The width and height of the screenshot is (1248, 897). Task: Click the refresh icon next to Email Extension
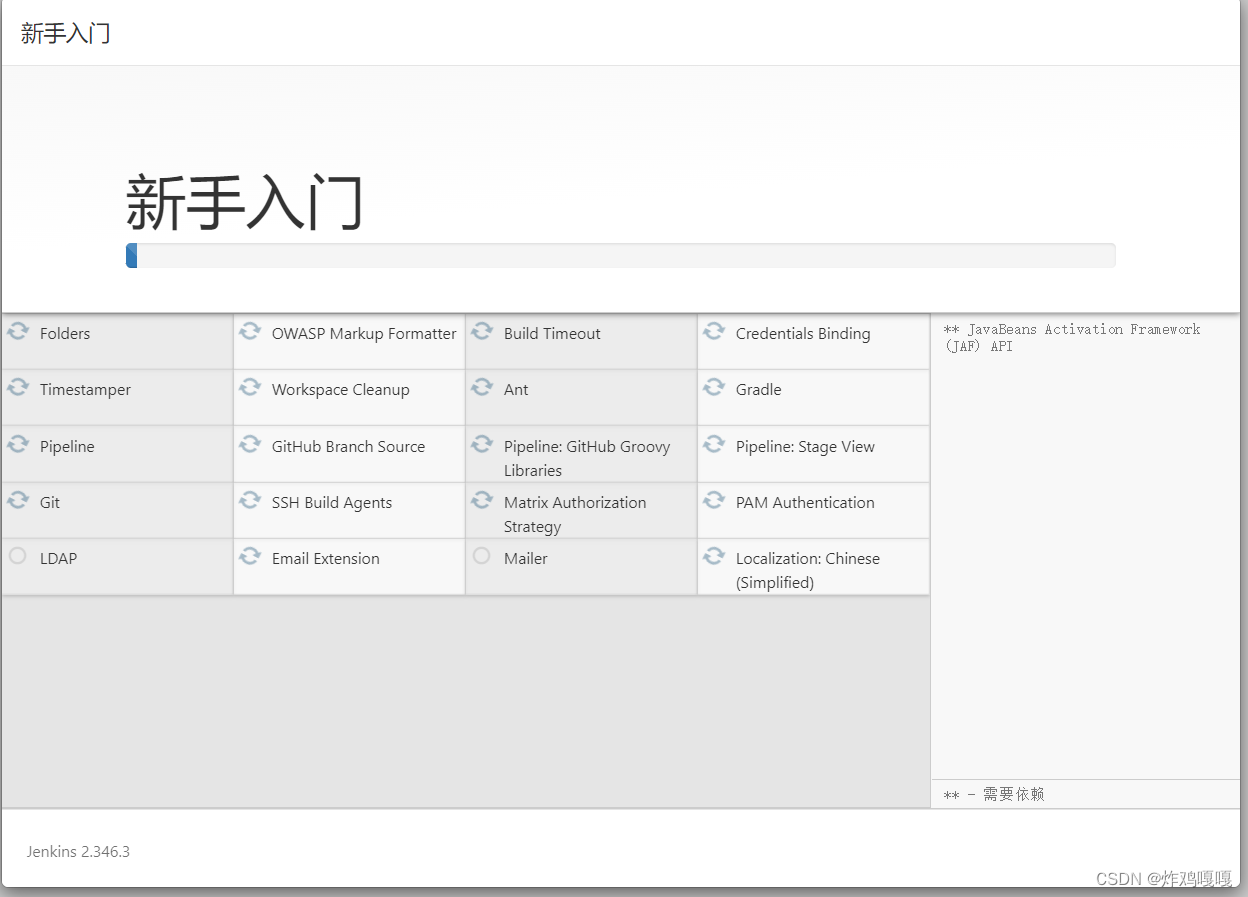250,556
